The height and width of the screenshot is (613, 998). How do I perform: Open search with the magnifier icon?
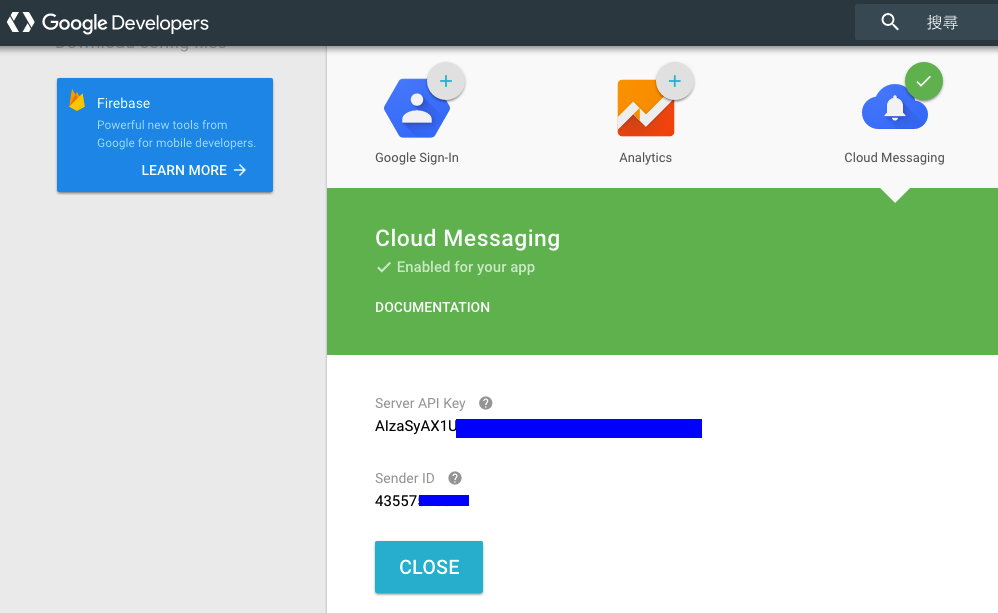[890, 22]
